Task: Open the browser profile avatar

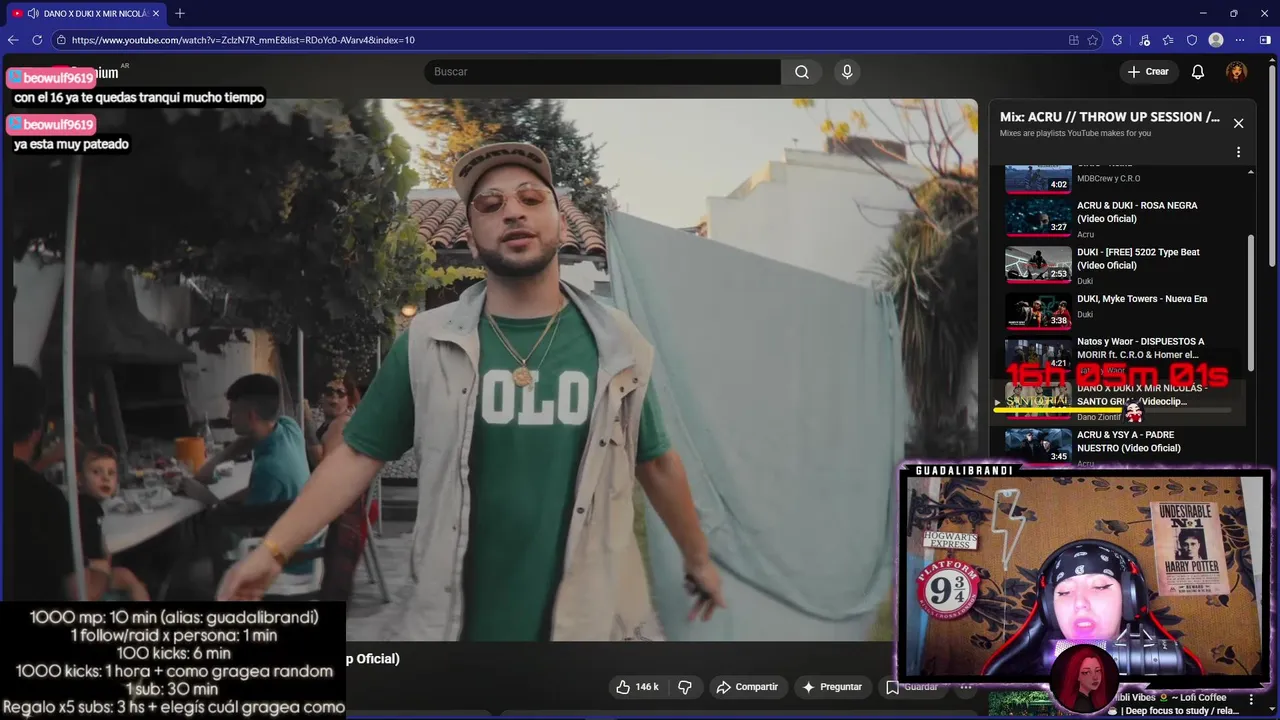Action: click(x=1216, y=40)
